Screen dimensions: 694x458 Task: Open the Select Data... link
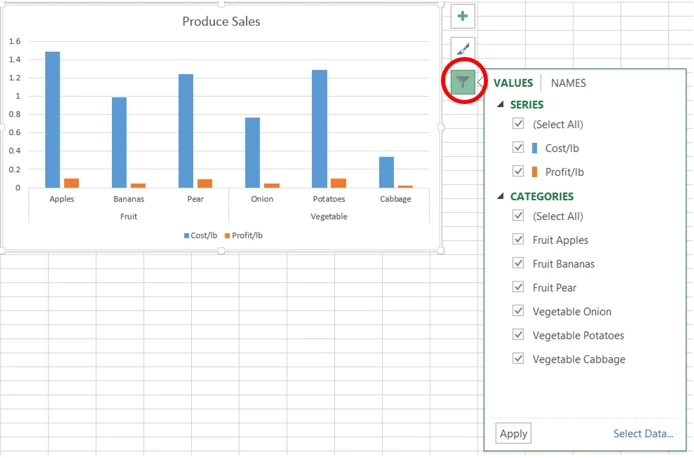click(643, 434)
